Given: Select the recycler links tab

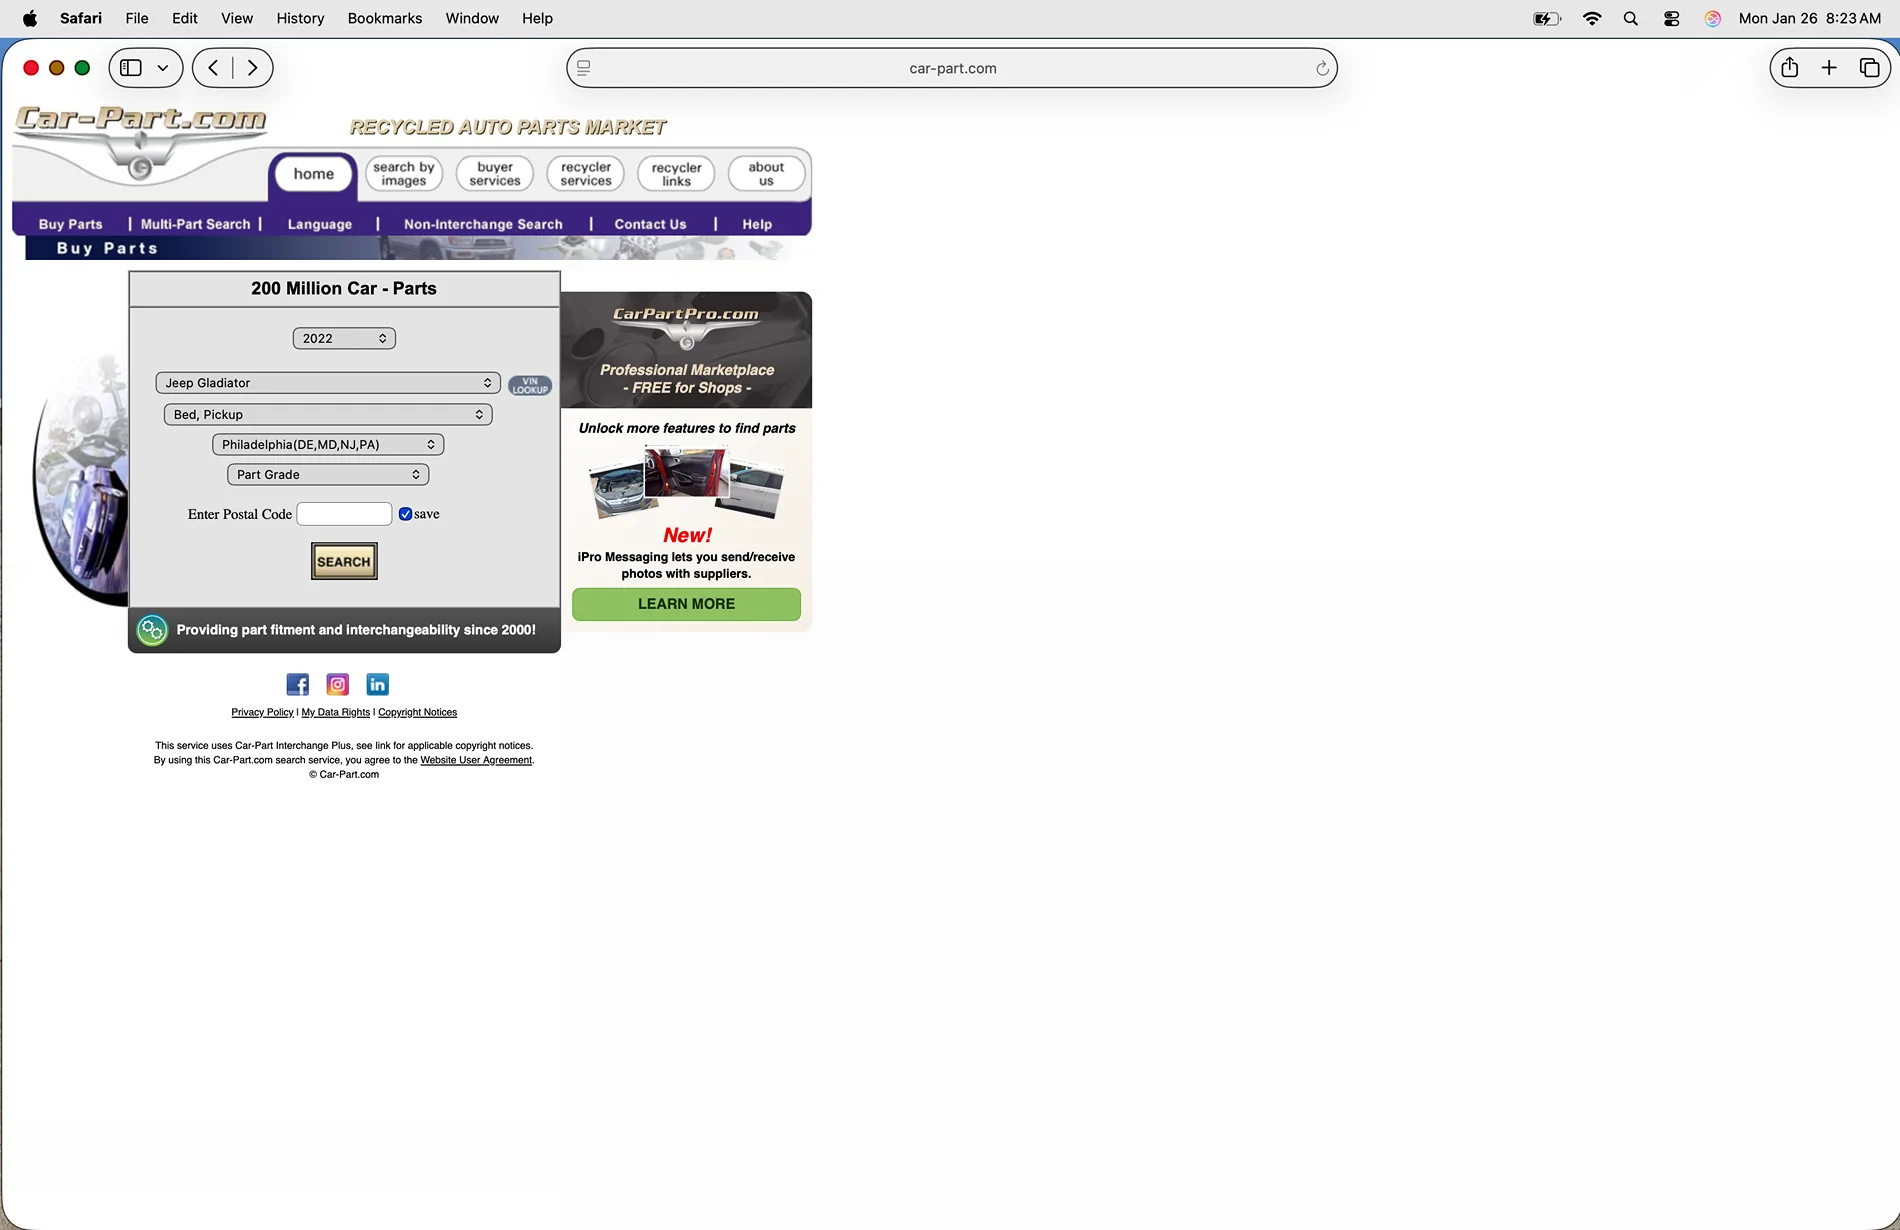Looking at the screenshot, I should pos(676,174).
